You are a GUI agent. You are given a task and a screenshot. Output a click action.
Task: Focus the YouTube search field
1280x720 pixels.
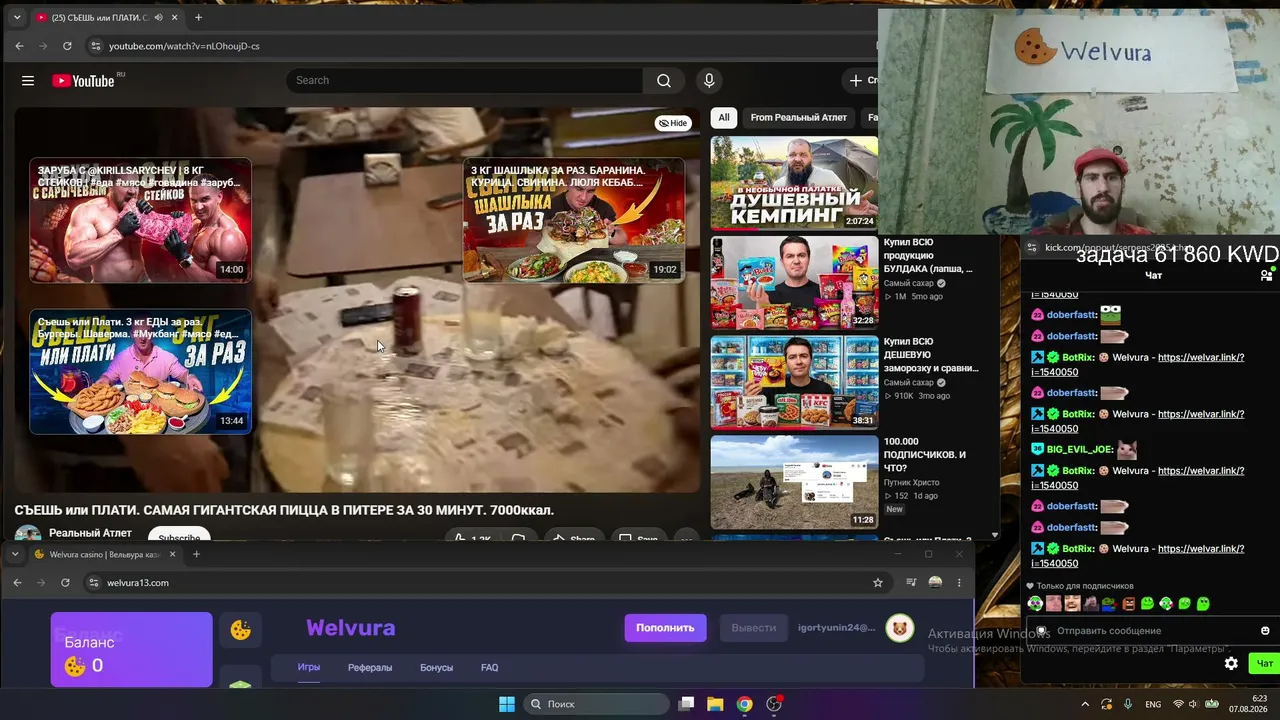(465, 81)
